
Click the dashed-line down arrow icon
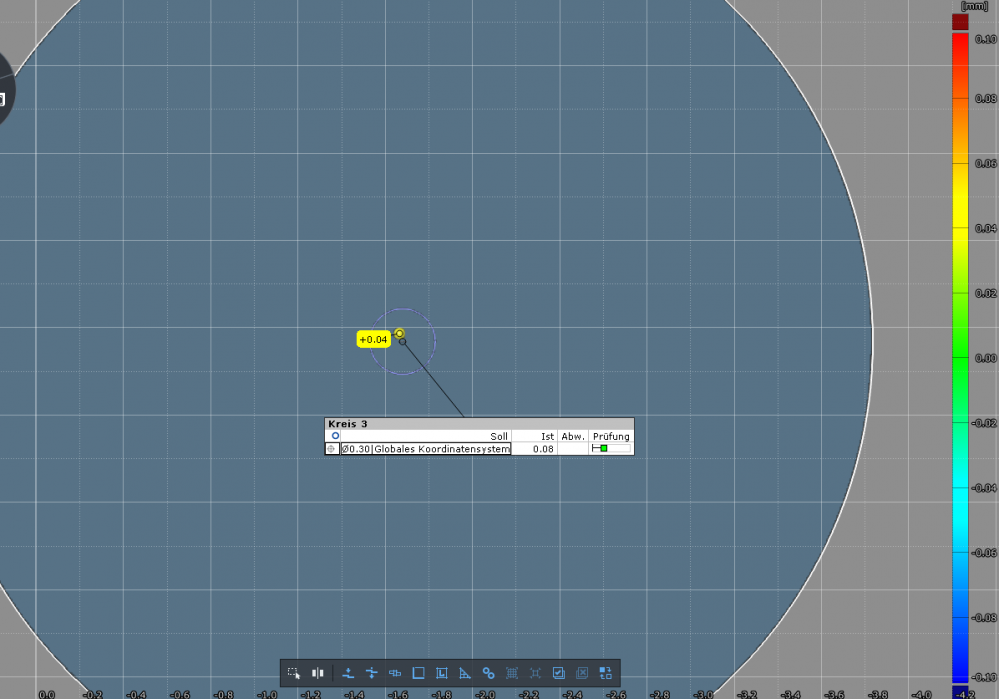(x=371, y=673)
